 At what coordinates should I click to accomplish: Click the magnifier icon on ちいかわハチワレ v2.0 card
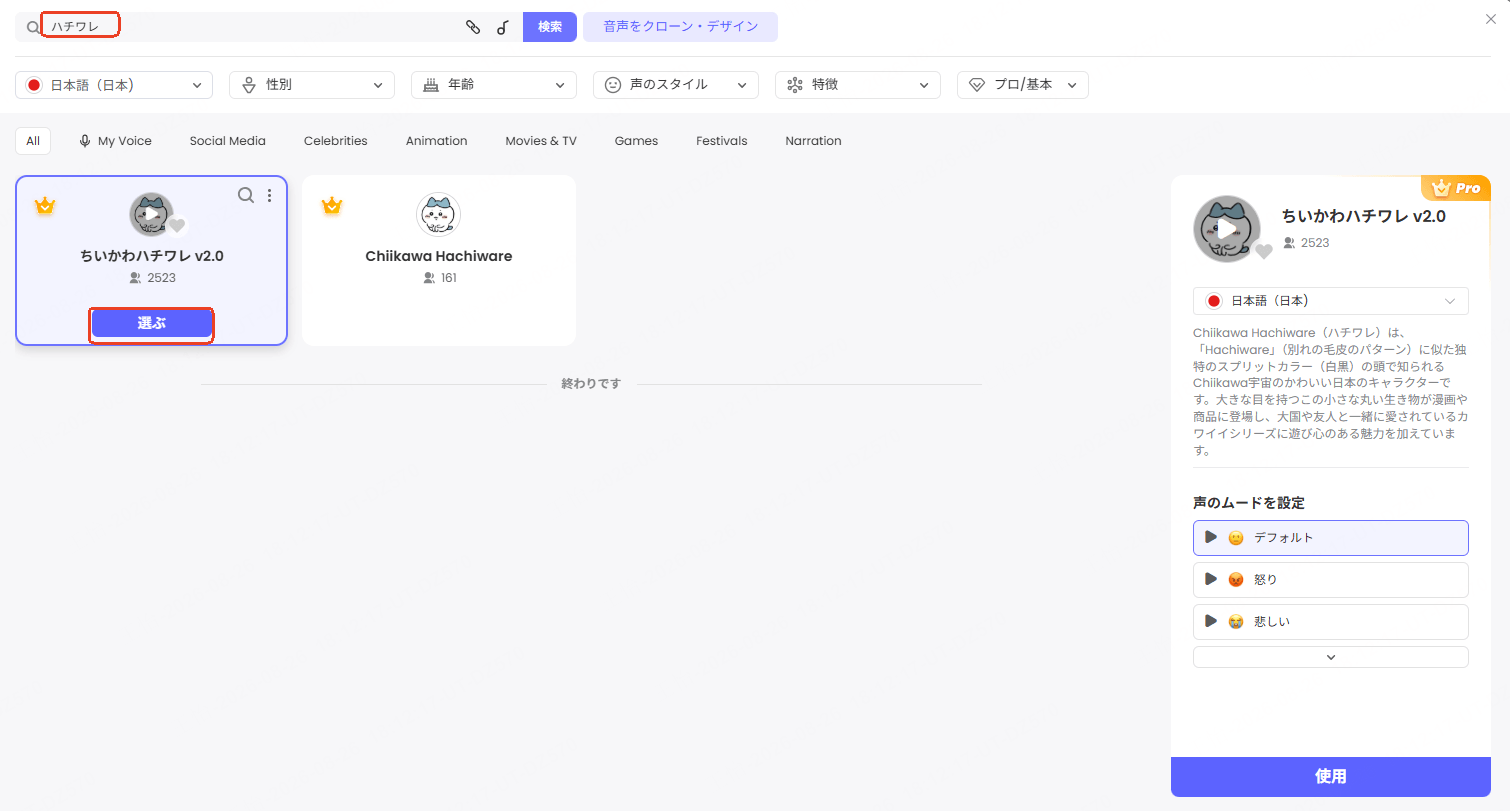coord(246,195)
